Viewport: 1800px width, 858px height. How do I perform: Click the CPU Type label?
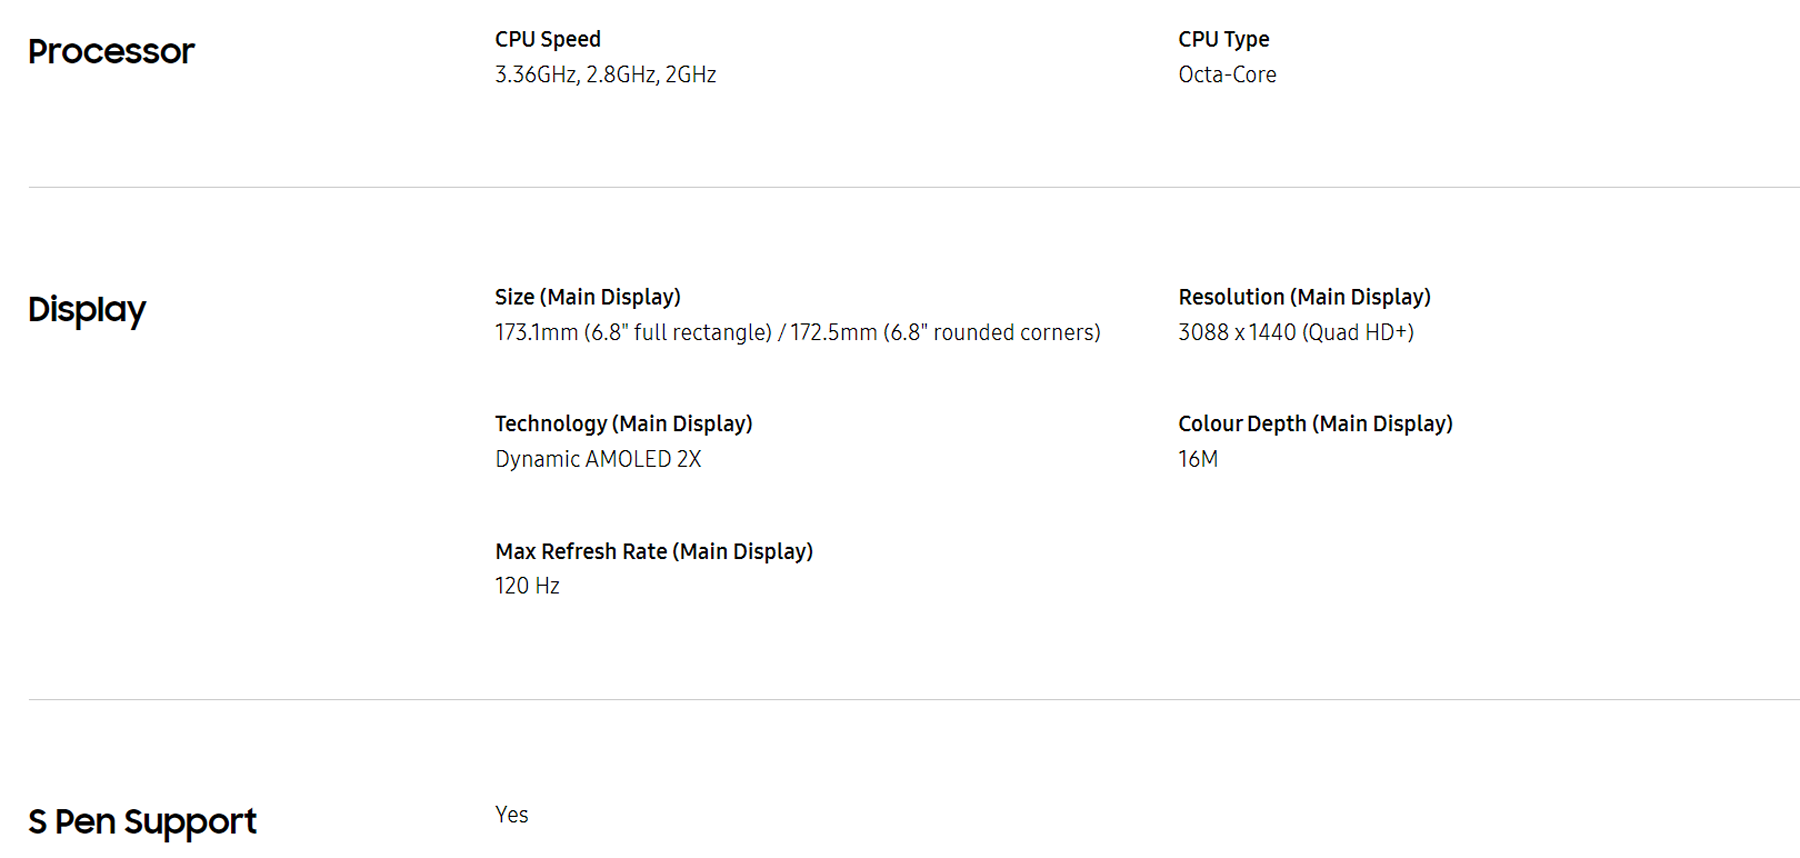point(1223,39)
